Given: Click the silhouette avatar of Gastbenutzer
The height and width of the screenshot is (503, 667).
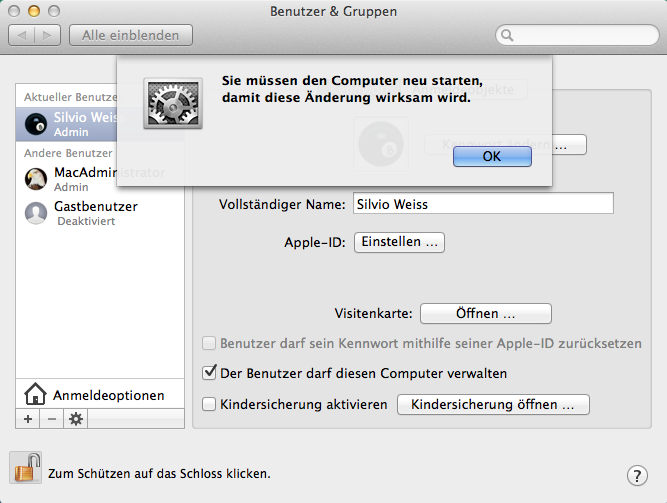Looking at the screenshot, I should 36,213.
